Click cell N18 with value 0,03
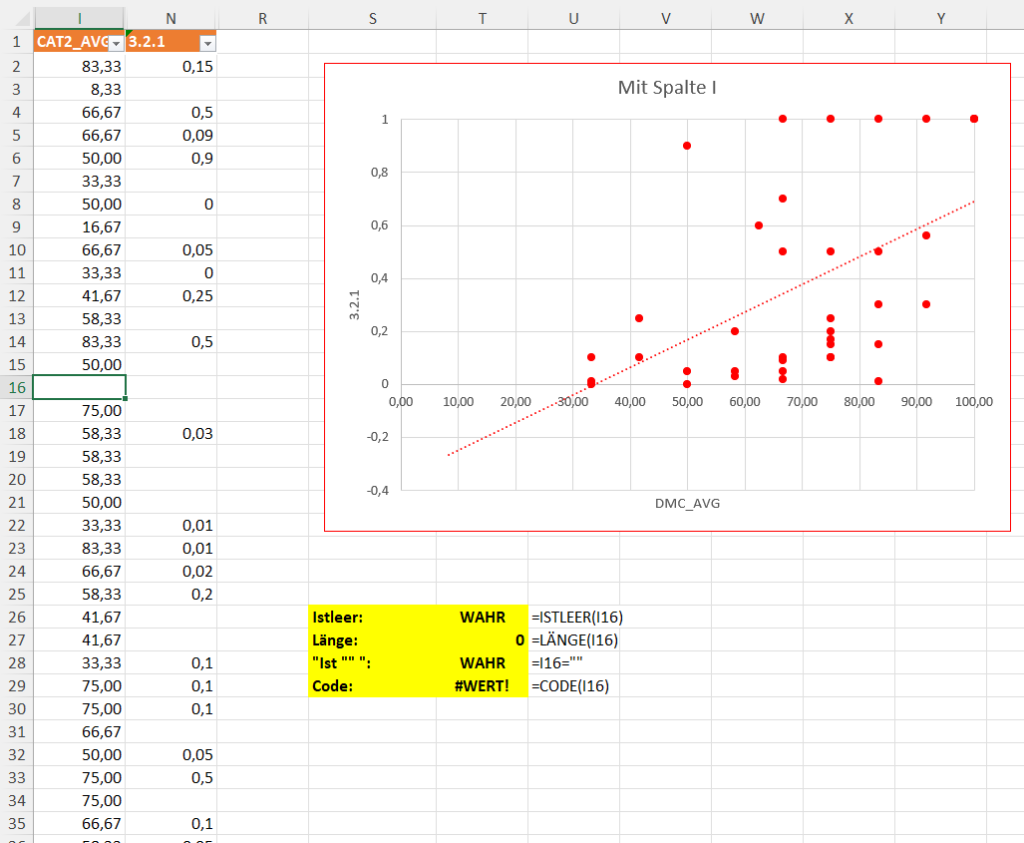Screen dimensions: 1024x843 [171, 434]
